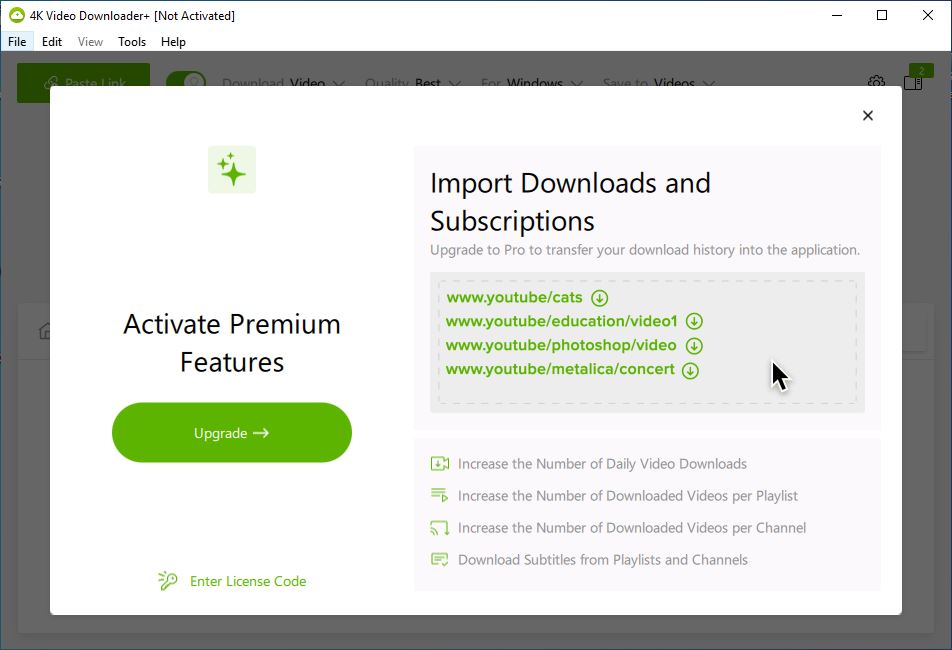Open the side panel icon with badge
Image resolution: width=952 pixels, height=650 pixels.
[x=913, y=81]
